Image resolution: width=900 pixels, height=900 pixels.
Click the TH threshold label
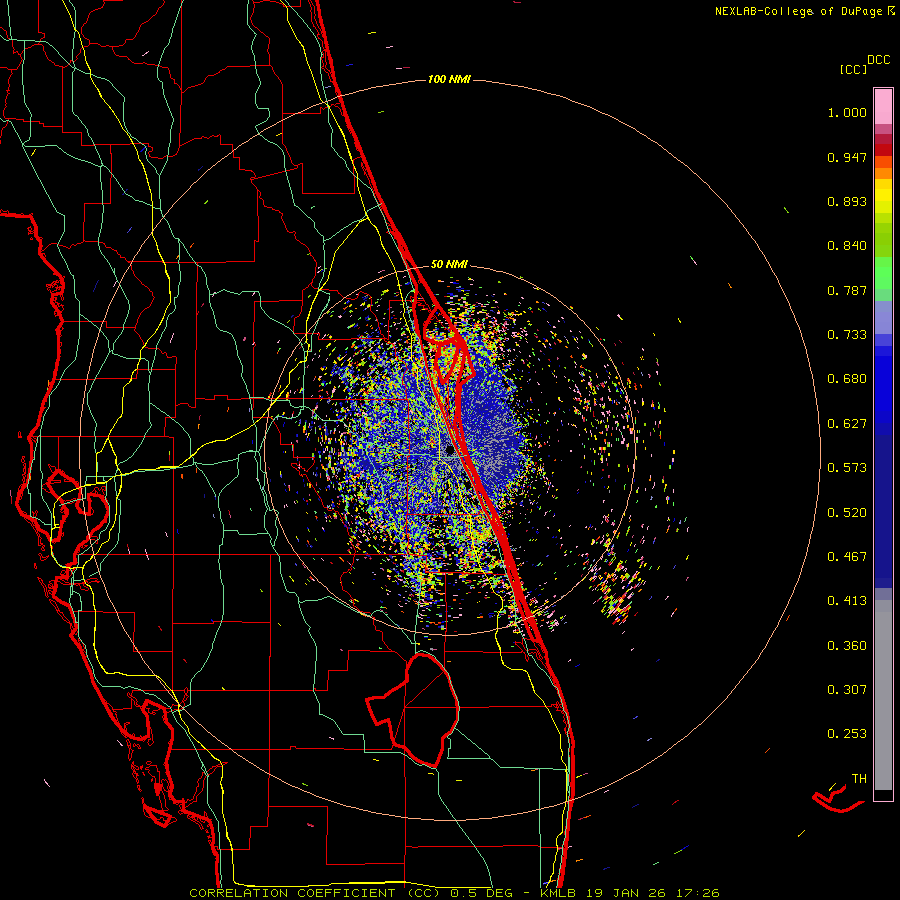click(859, 779)
